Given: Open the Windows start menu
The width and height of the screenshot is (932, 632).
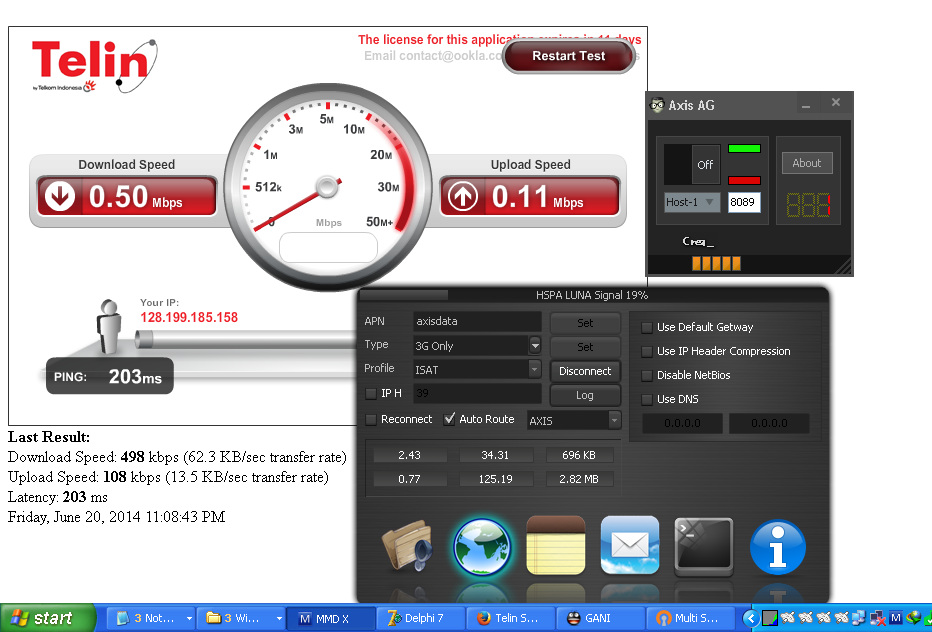Looking at the screenshot, I should (x=48, y=618).
